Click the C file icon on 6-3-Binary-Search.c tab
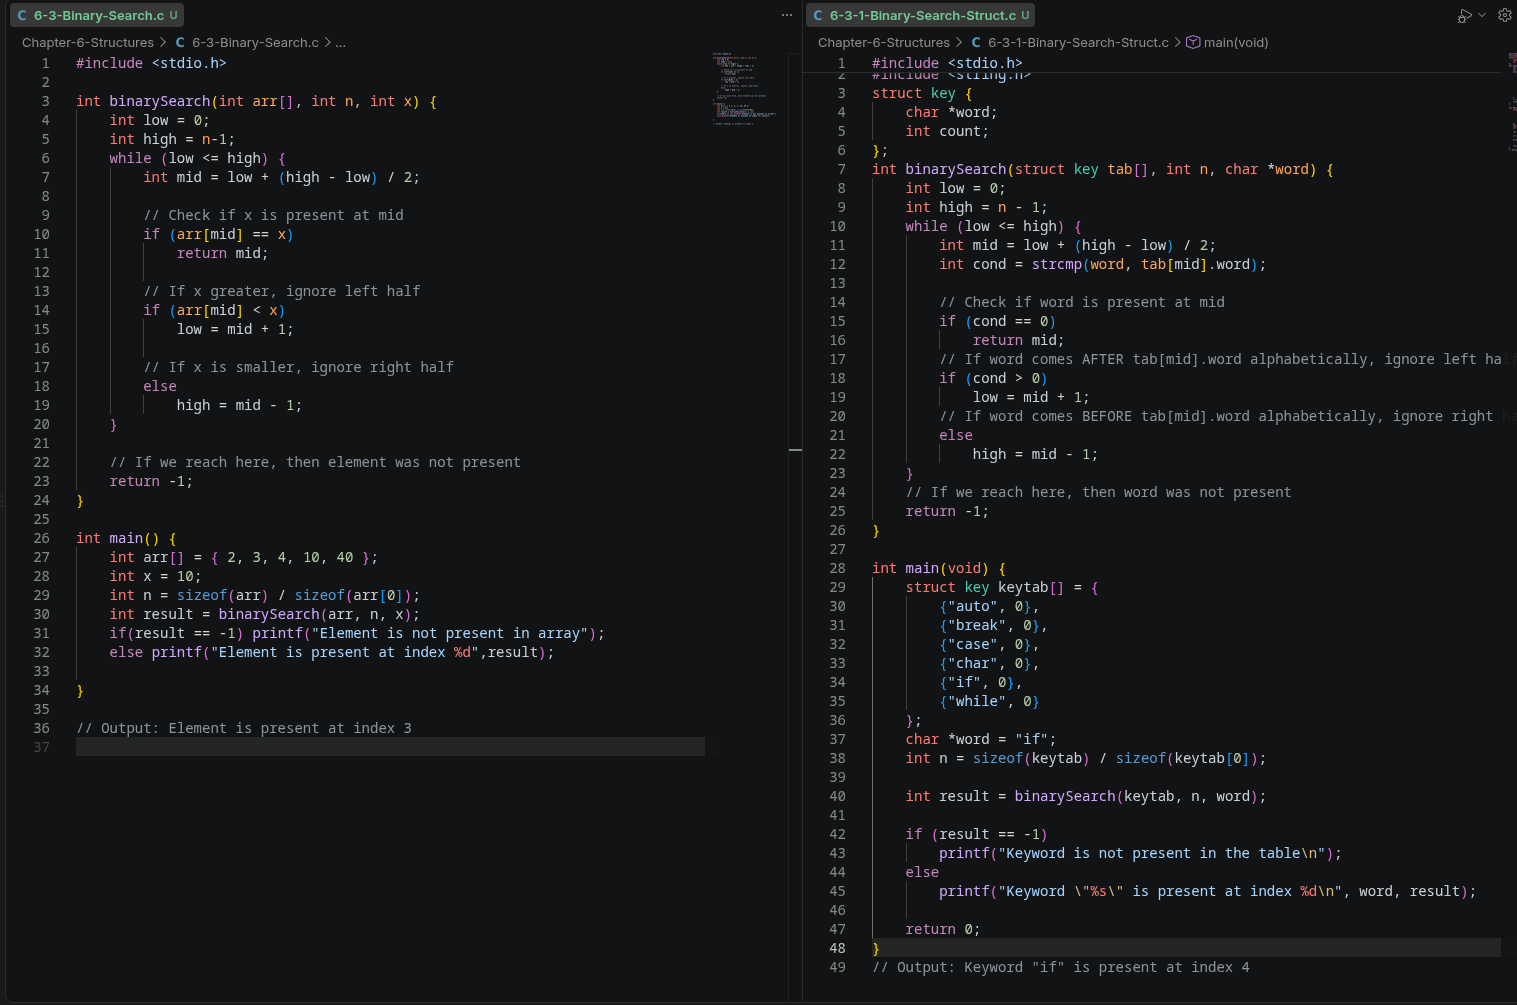Image resolution: width=1517 pixels, height=1005 pixels. (x=22, y=16)
